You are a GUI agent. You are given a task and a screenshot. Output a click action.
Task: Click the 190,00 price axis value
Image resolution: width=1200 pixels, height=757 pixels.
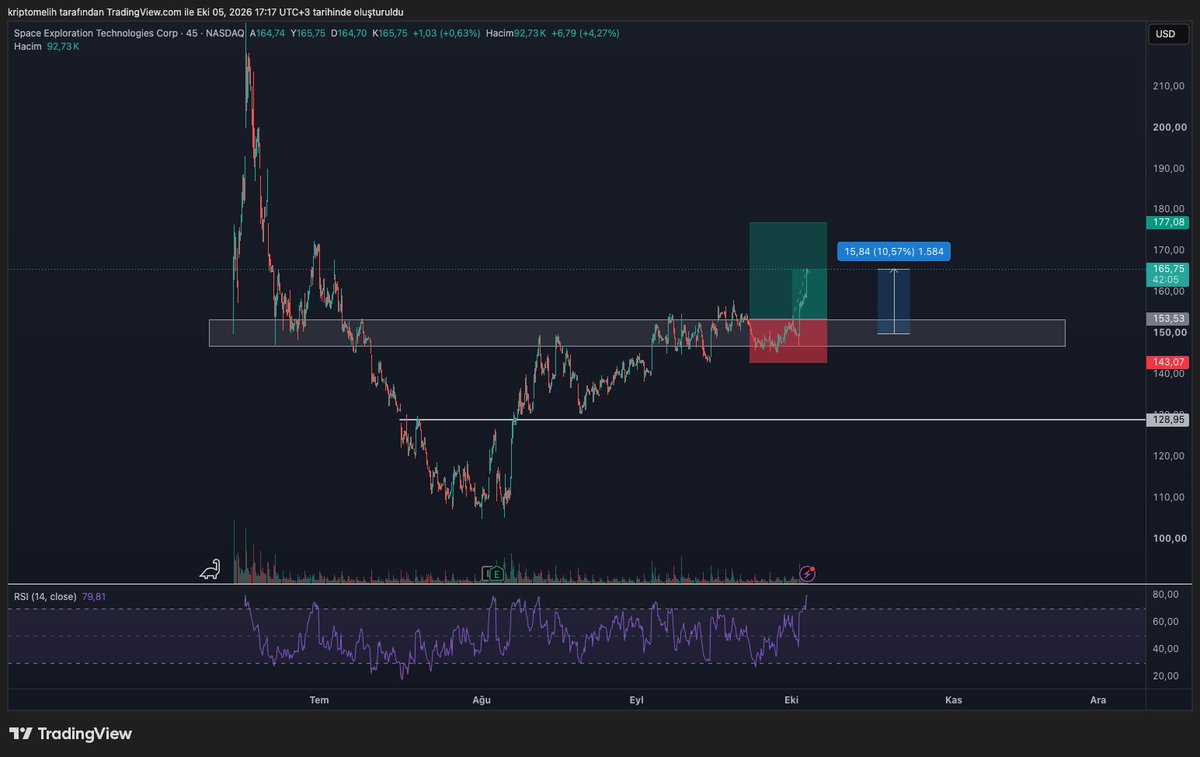[1168, 168]
